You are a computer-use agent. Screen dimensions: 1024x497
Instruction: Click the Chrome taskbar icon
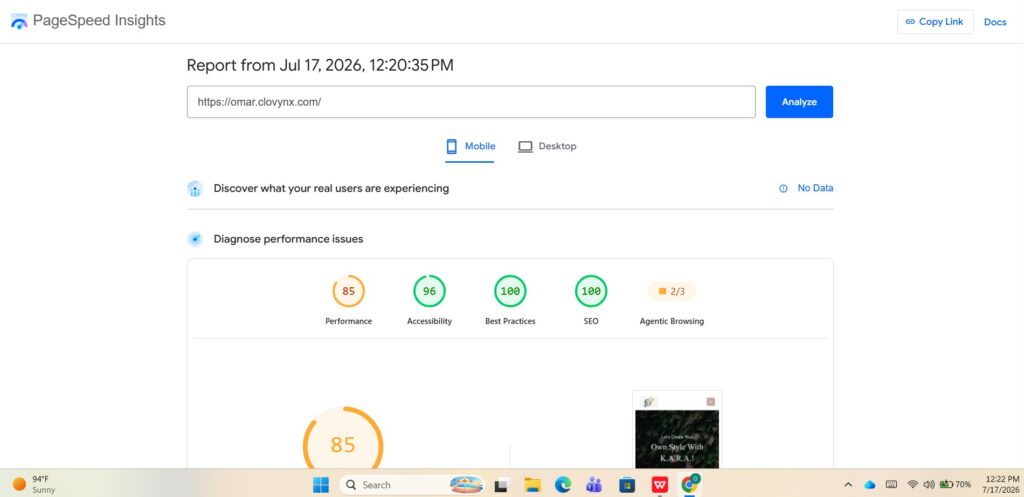[690, 485]
